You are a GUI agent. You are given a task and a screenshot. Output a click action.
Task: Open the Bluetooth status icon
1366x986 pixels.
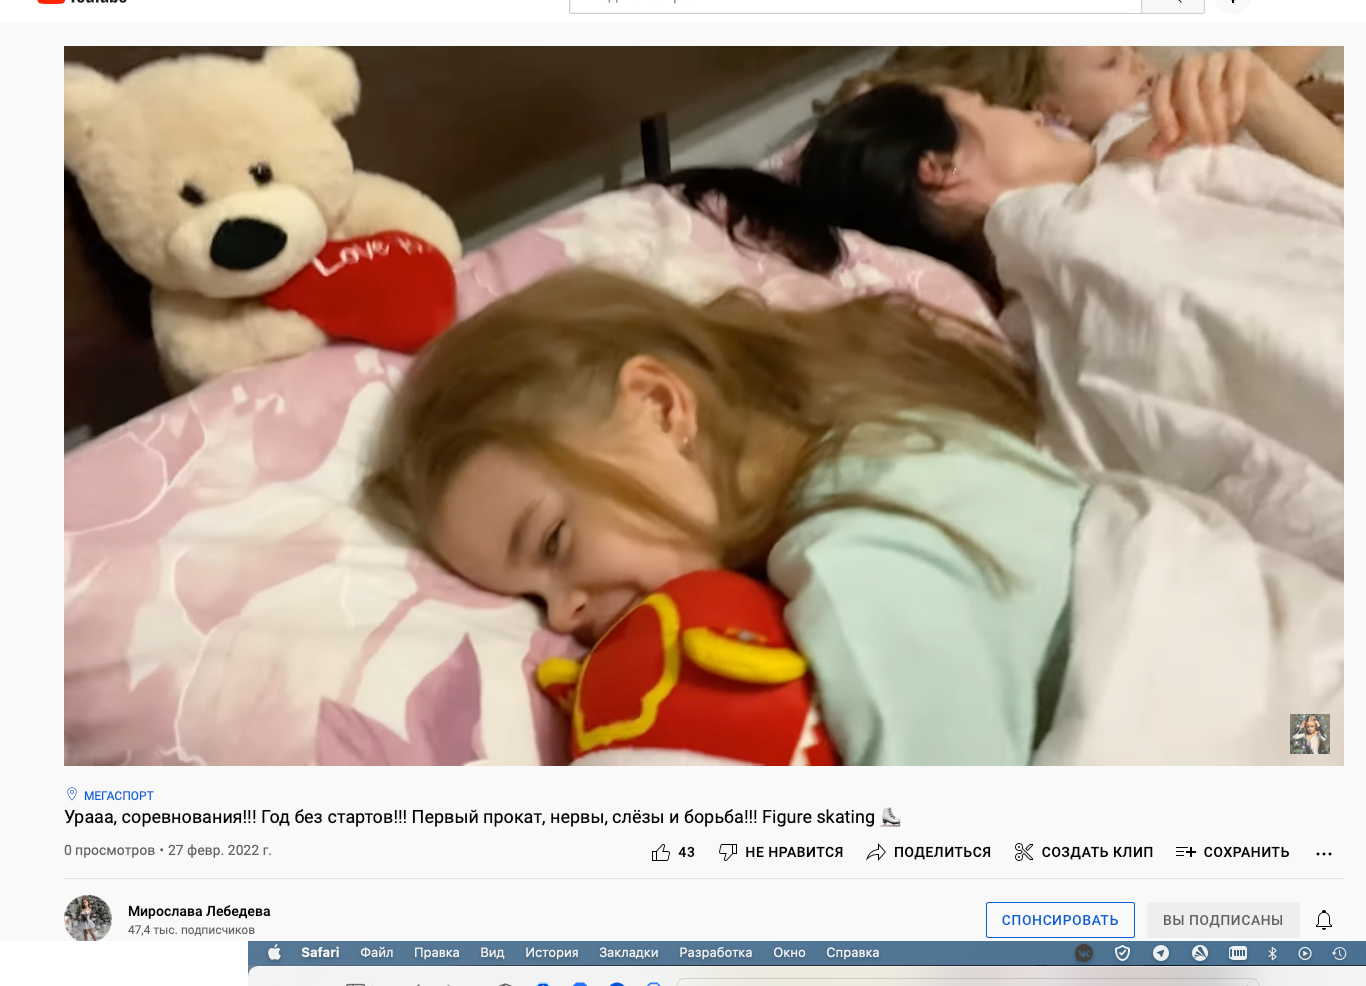(x=1272, y=954)
